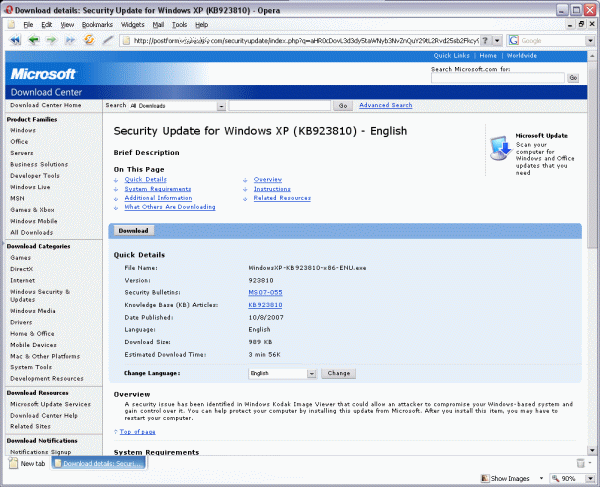Click the vertical scrollbar up arrow
600x487 pixels.
click(592, 56)
